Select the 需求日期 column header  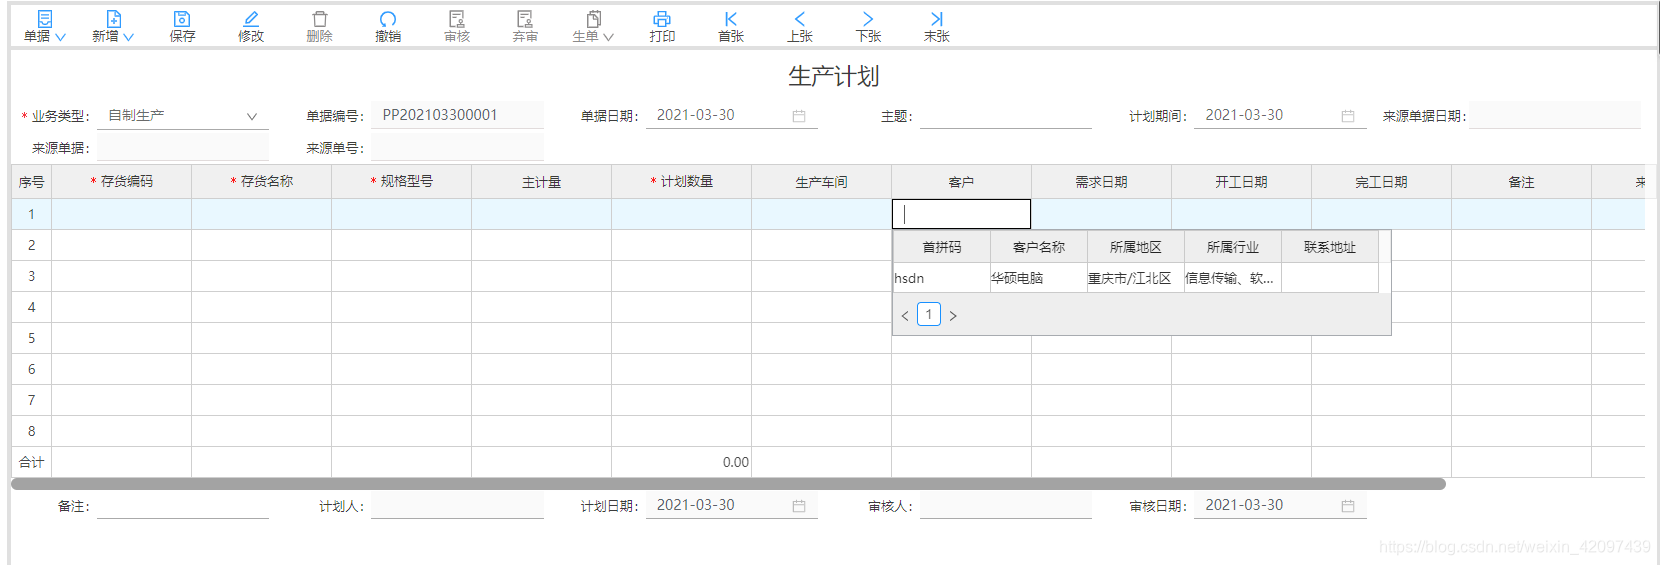click(x=1101, y=182)
